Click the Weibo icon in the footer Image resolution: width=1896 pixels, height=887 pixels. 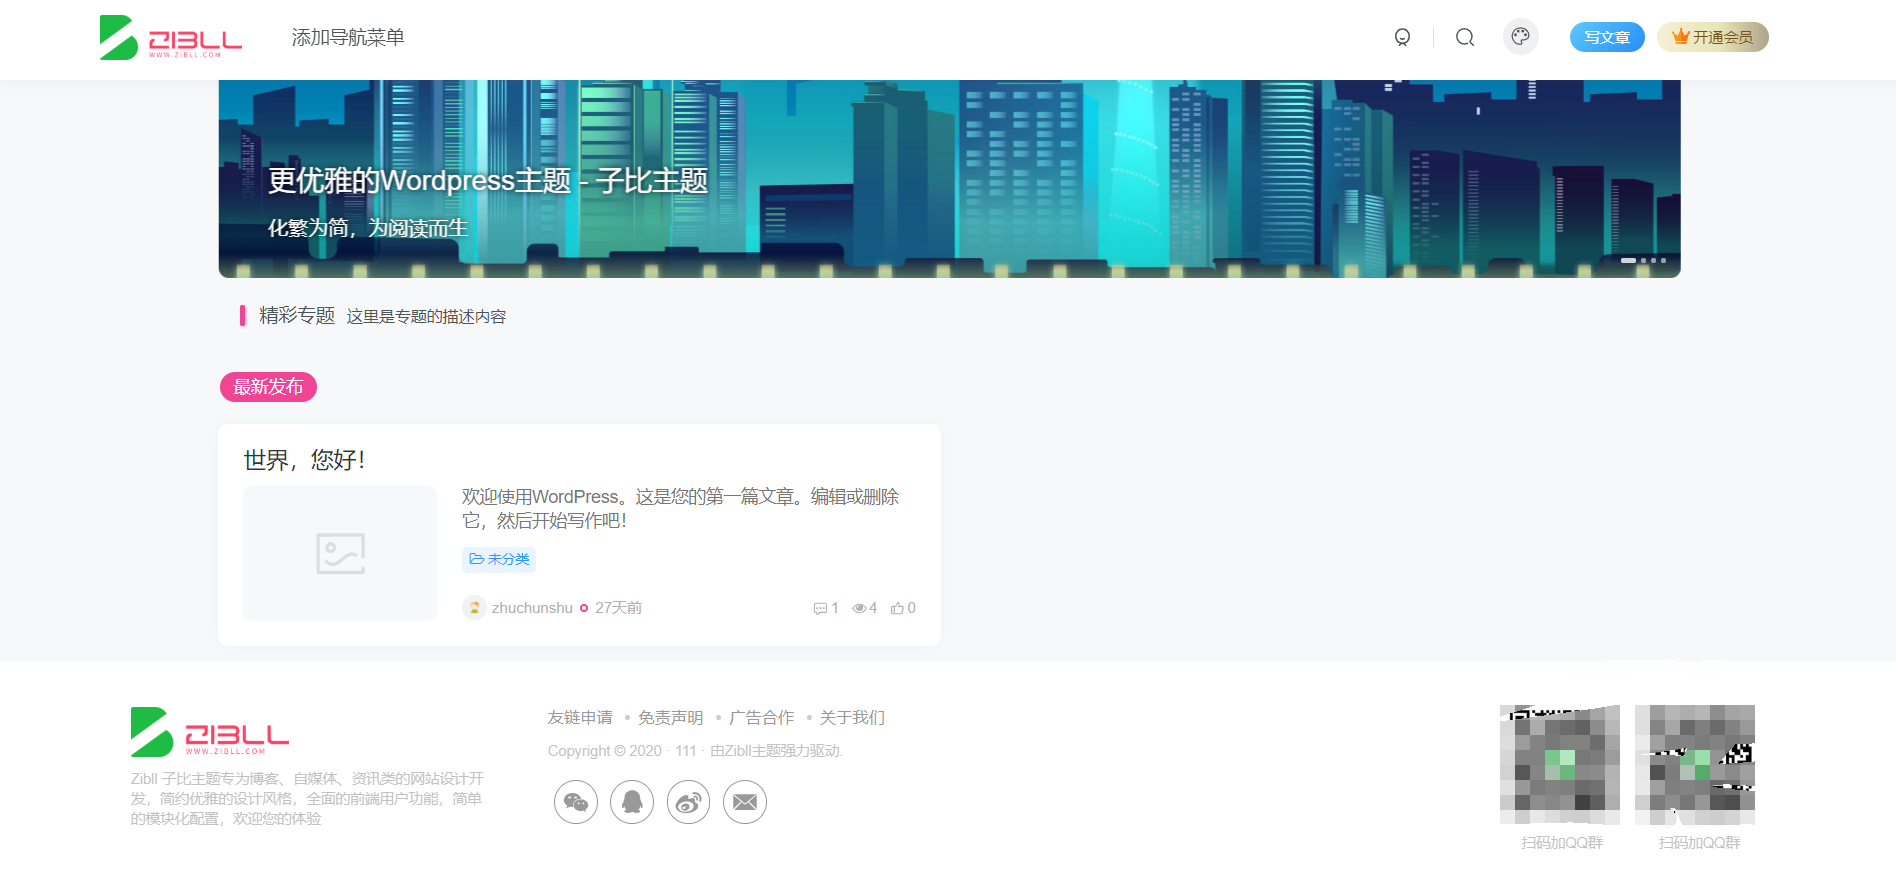point(688,802)
